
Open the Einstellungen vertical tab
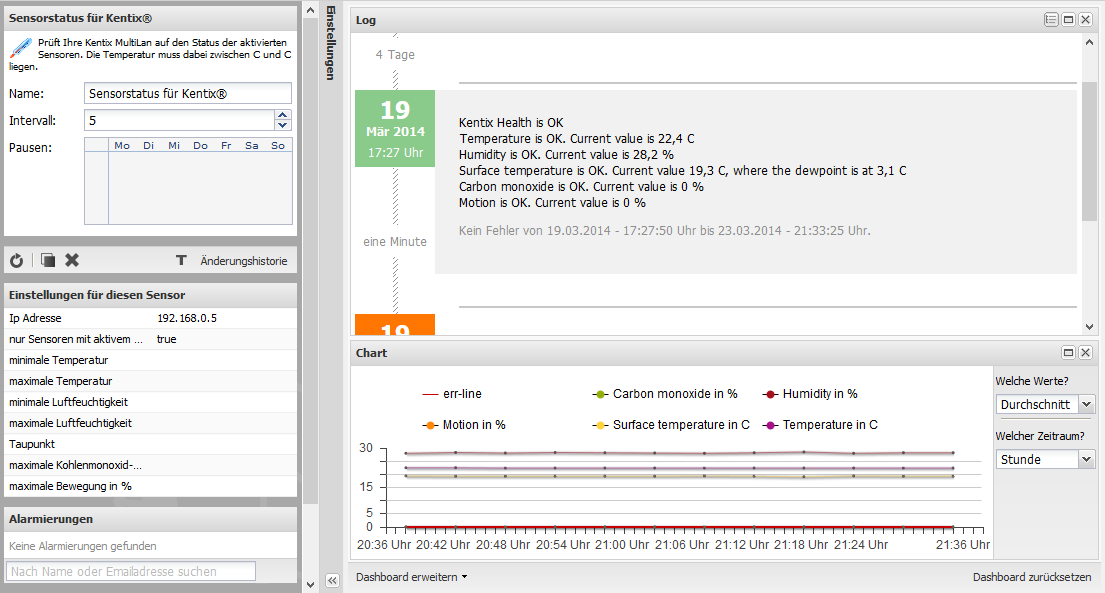pyautogui.click(x=331, y=42)
